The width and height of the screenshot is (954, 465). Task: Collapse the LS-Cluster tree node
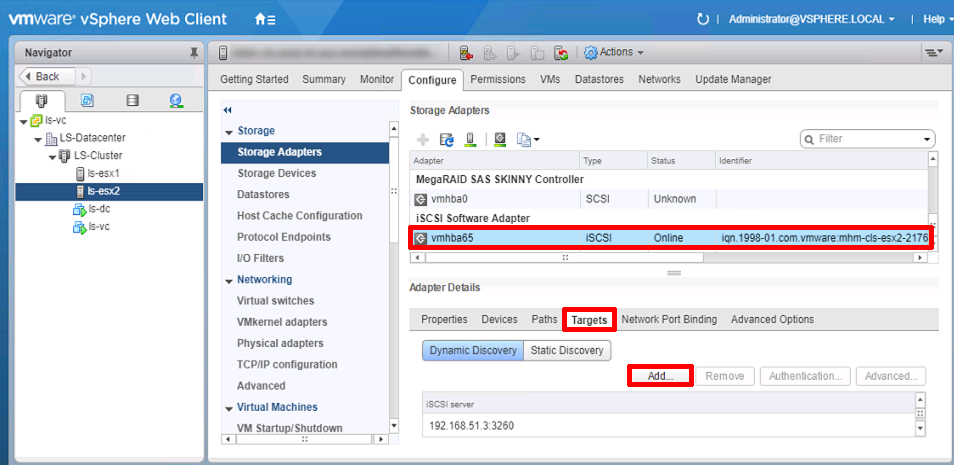coord(53,157)
